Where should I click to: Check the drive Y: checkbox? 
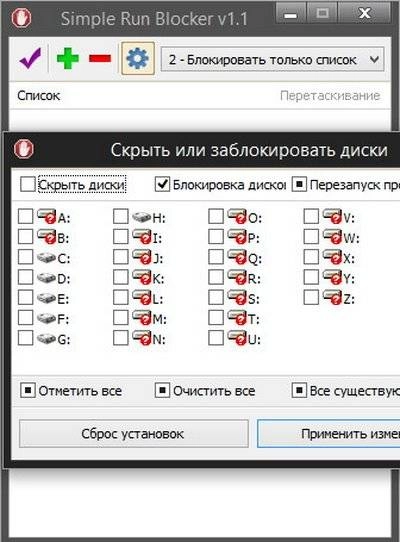(x=311, y=277)
